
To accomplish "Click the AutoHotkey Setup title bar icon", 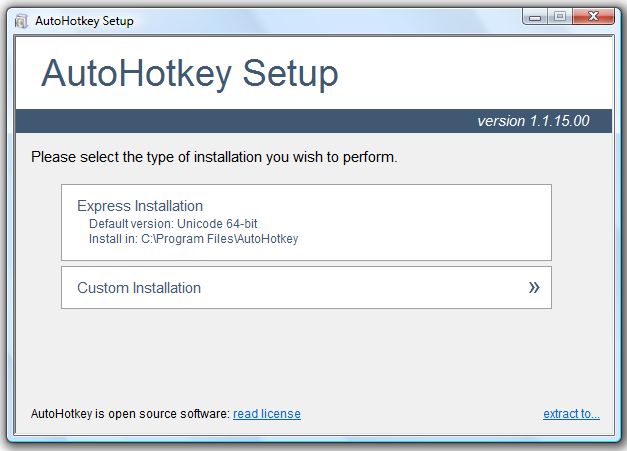I will click(x=21, y=21).
